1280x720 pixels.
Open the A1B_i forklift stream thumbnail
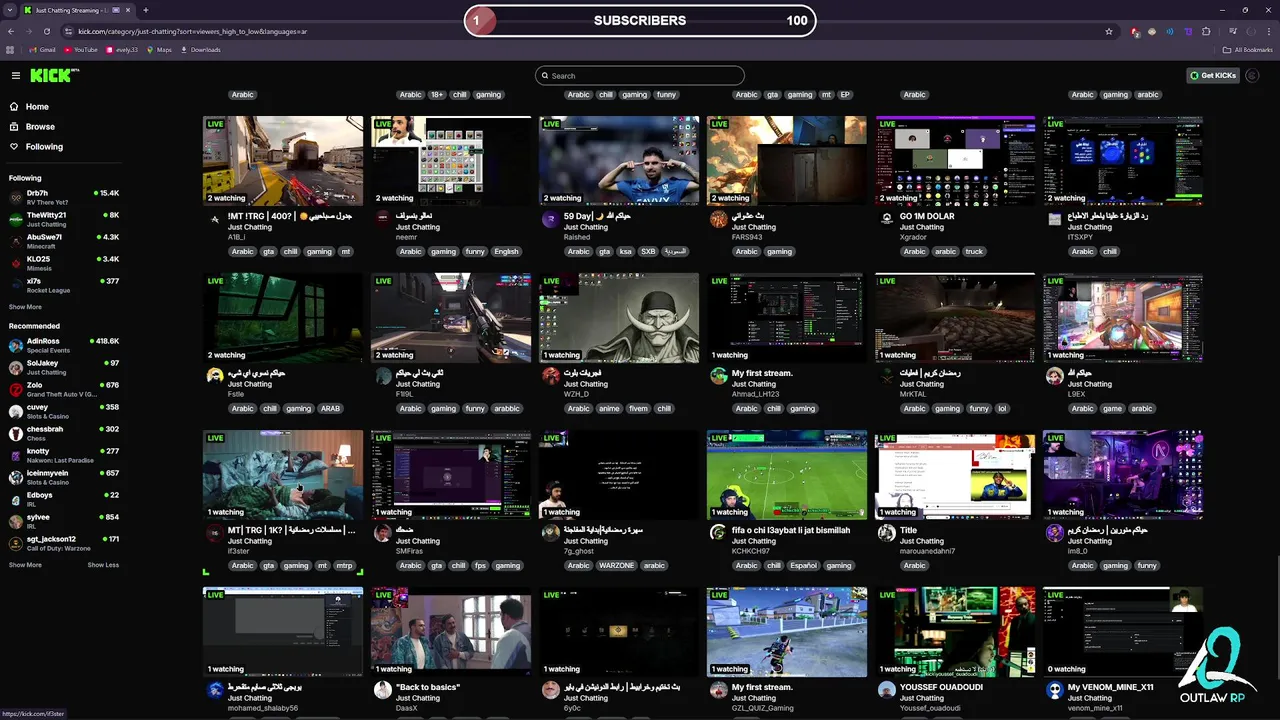point(283,161)
